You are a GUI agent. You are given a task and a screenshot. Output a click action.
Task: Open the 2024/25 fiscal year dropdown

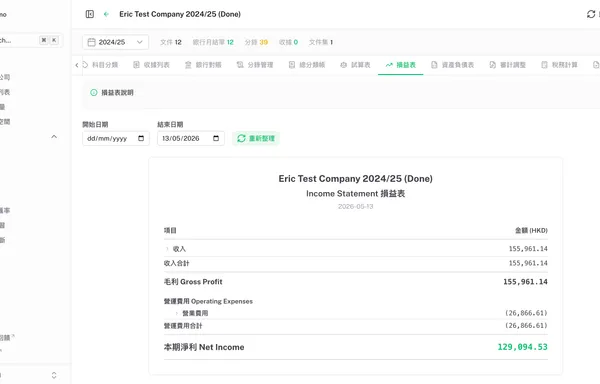(116, 42)
